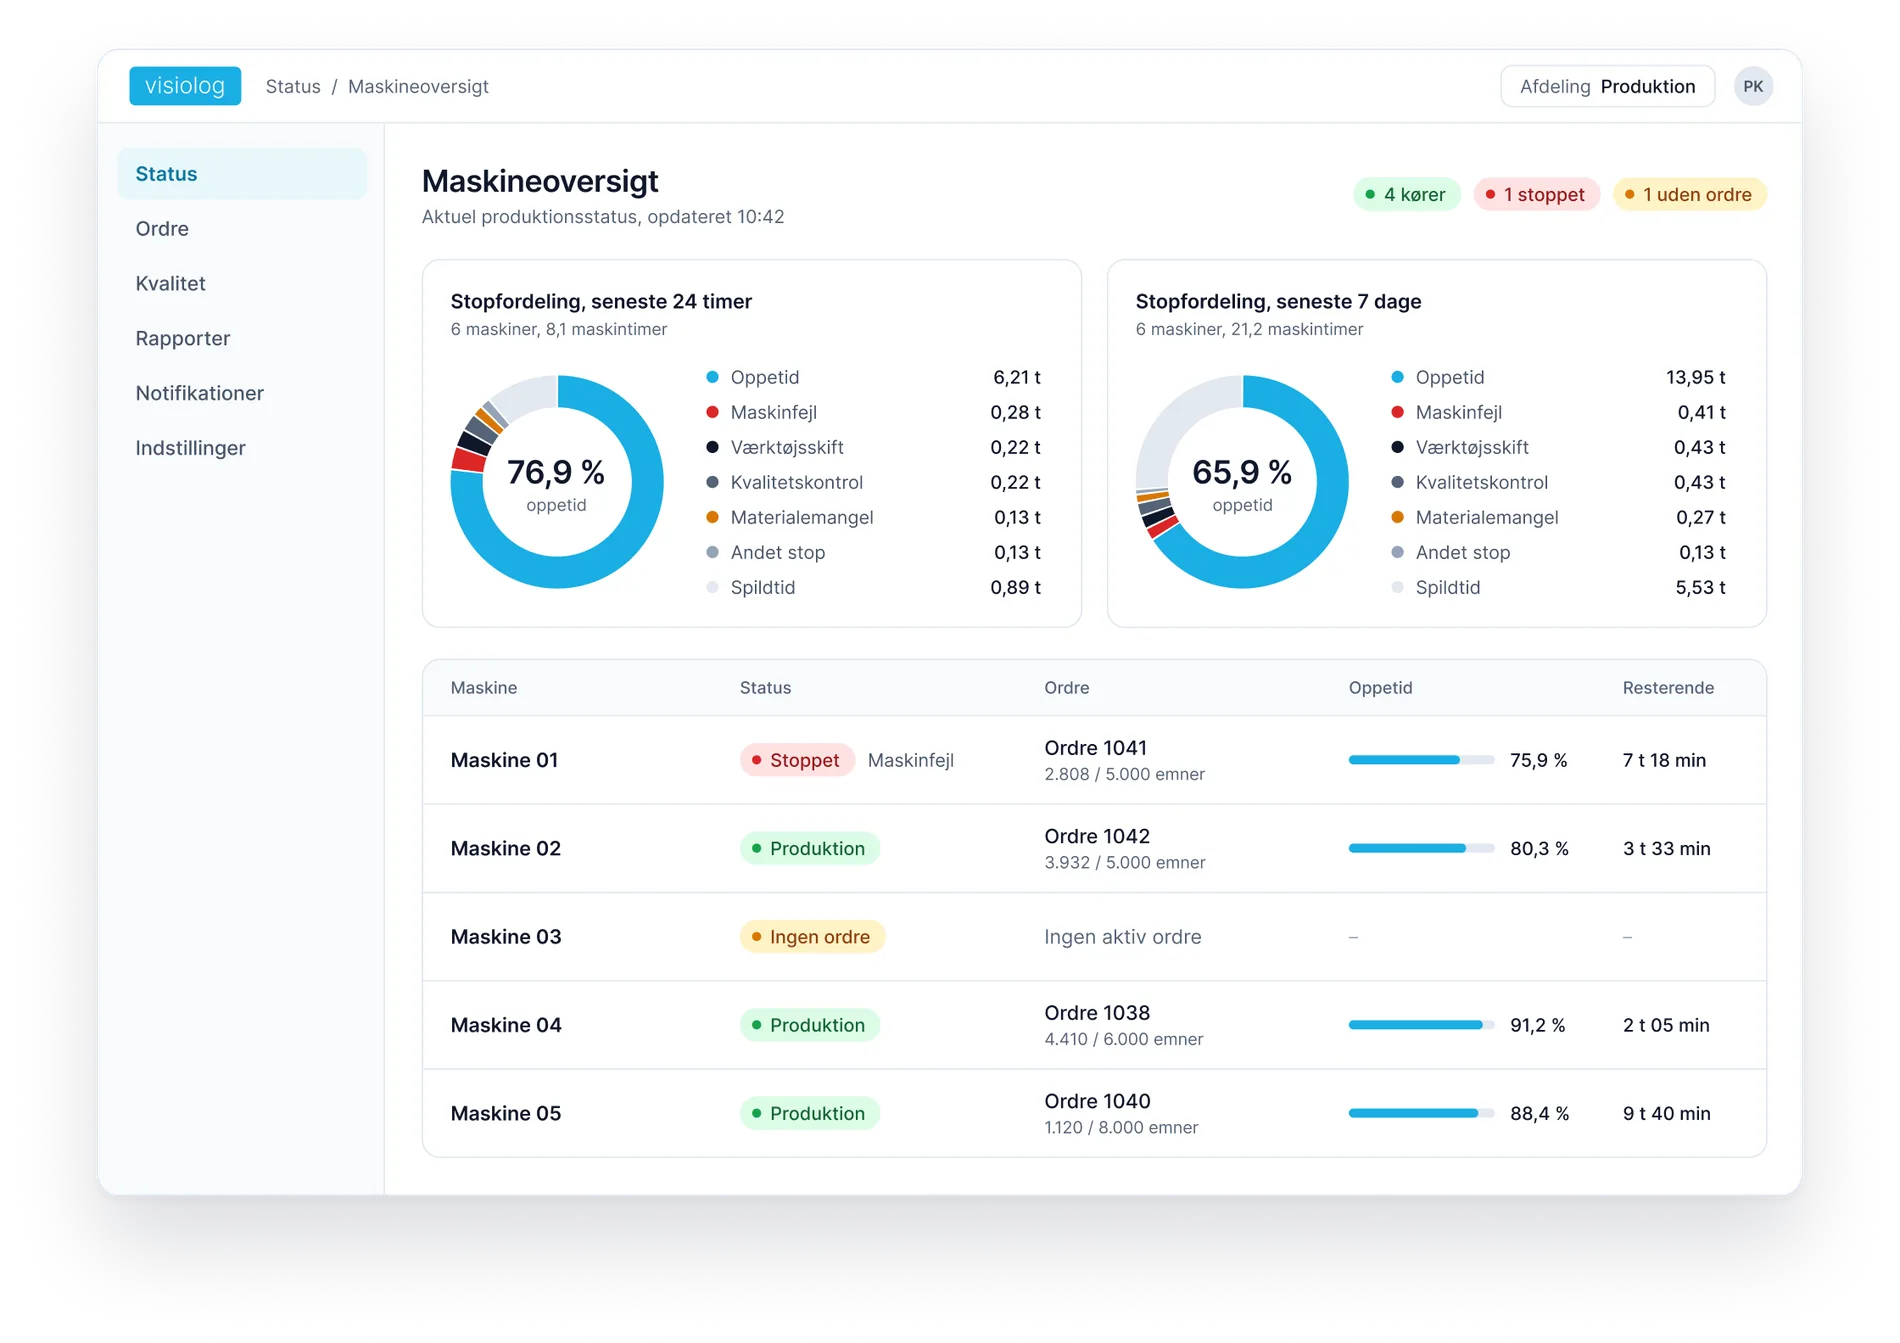Screen dimensions: 1900x1343
Task: Click the 80,3 % oppetid progress bar
Action: [x=1421, y=848]
